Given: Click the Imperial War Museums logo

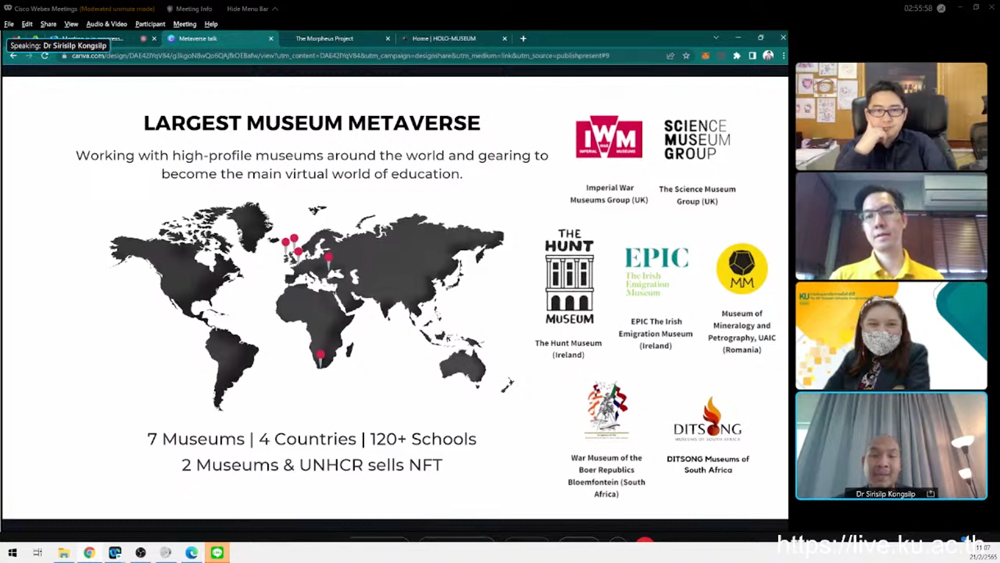Looking at the screenshot, I should coord(608,136).
